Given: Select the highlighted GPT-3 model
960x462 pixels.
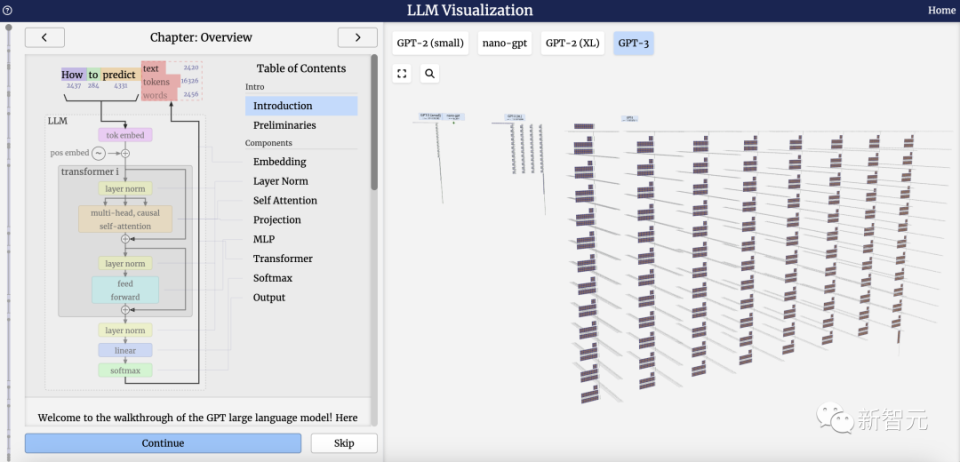Looking at the screenshot, I should click(x=634, y=43).
